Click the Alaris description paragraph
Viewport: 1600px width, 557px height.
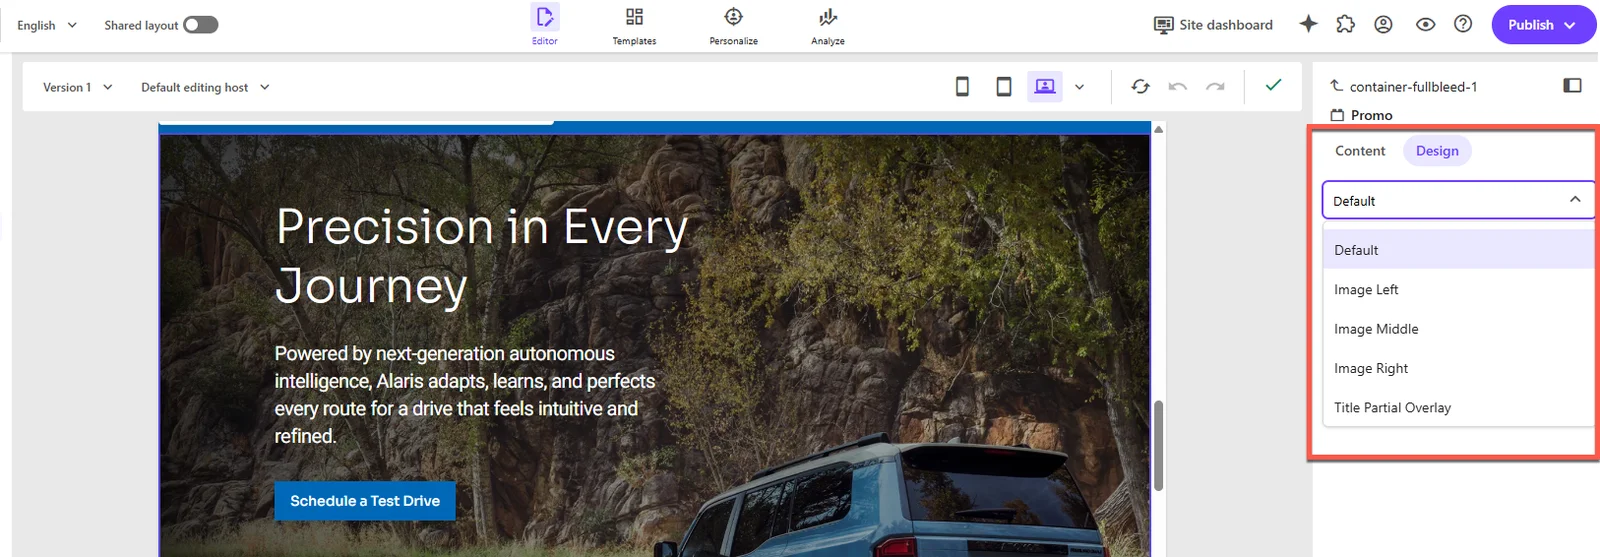(465, 395)
